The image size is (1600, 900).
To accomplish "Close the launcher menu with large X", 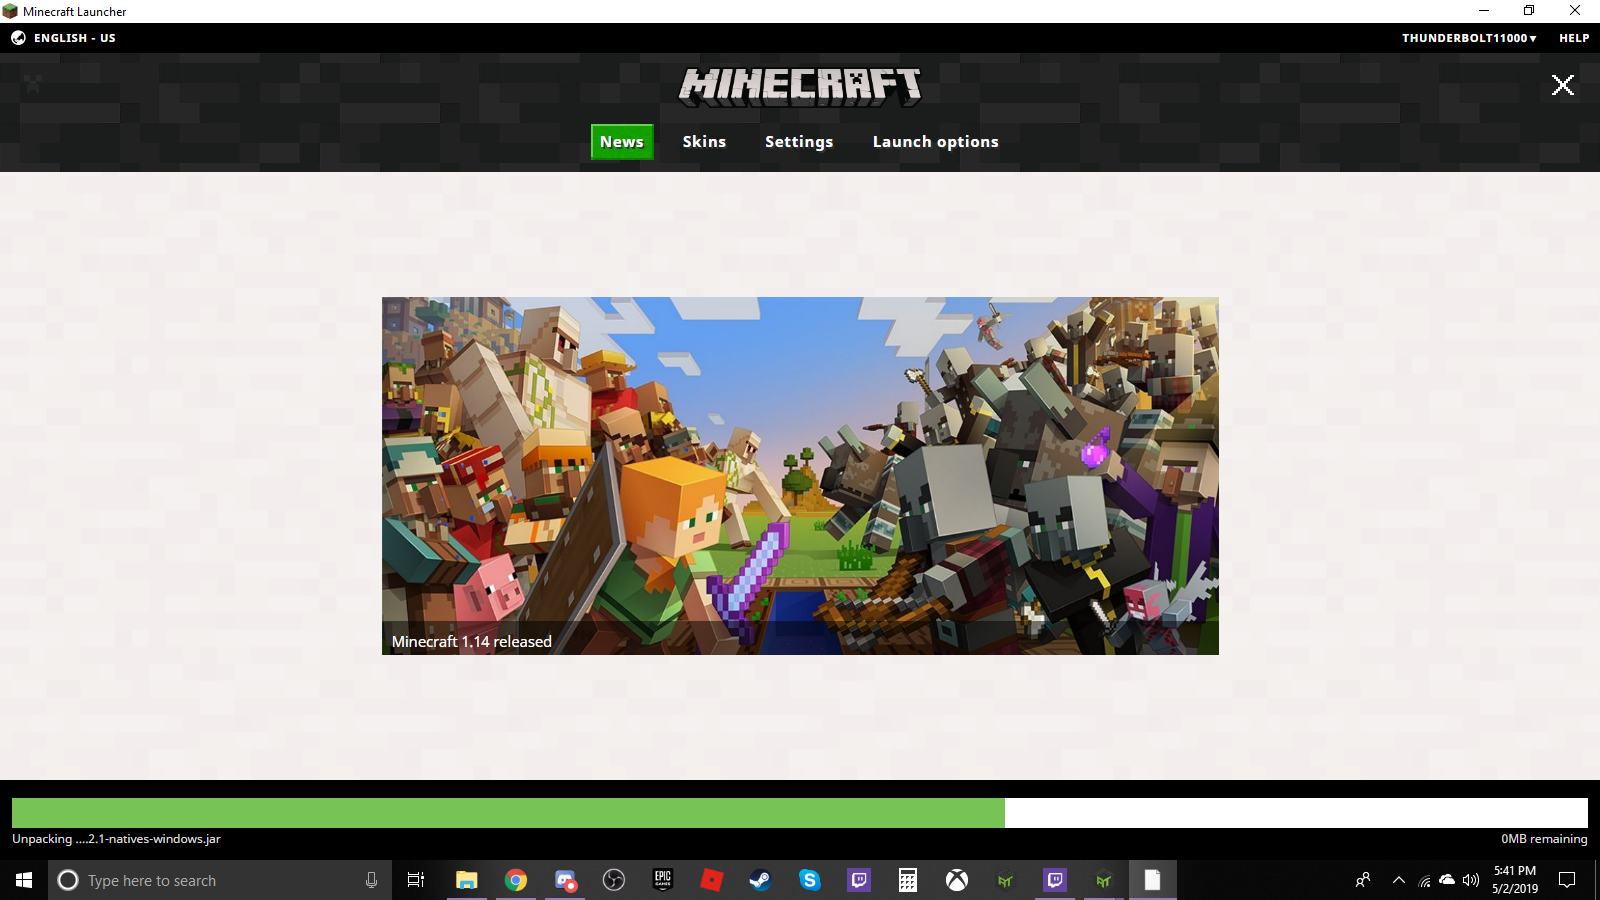I will (x=1562, y=85).
